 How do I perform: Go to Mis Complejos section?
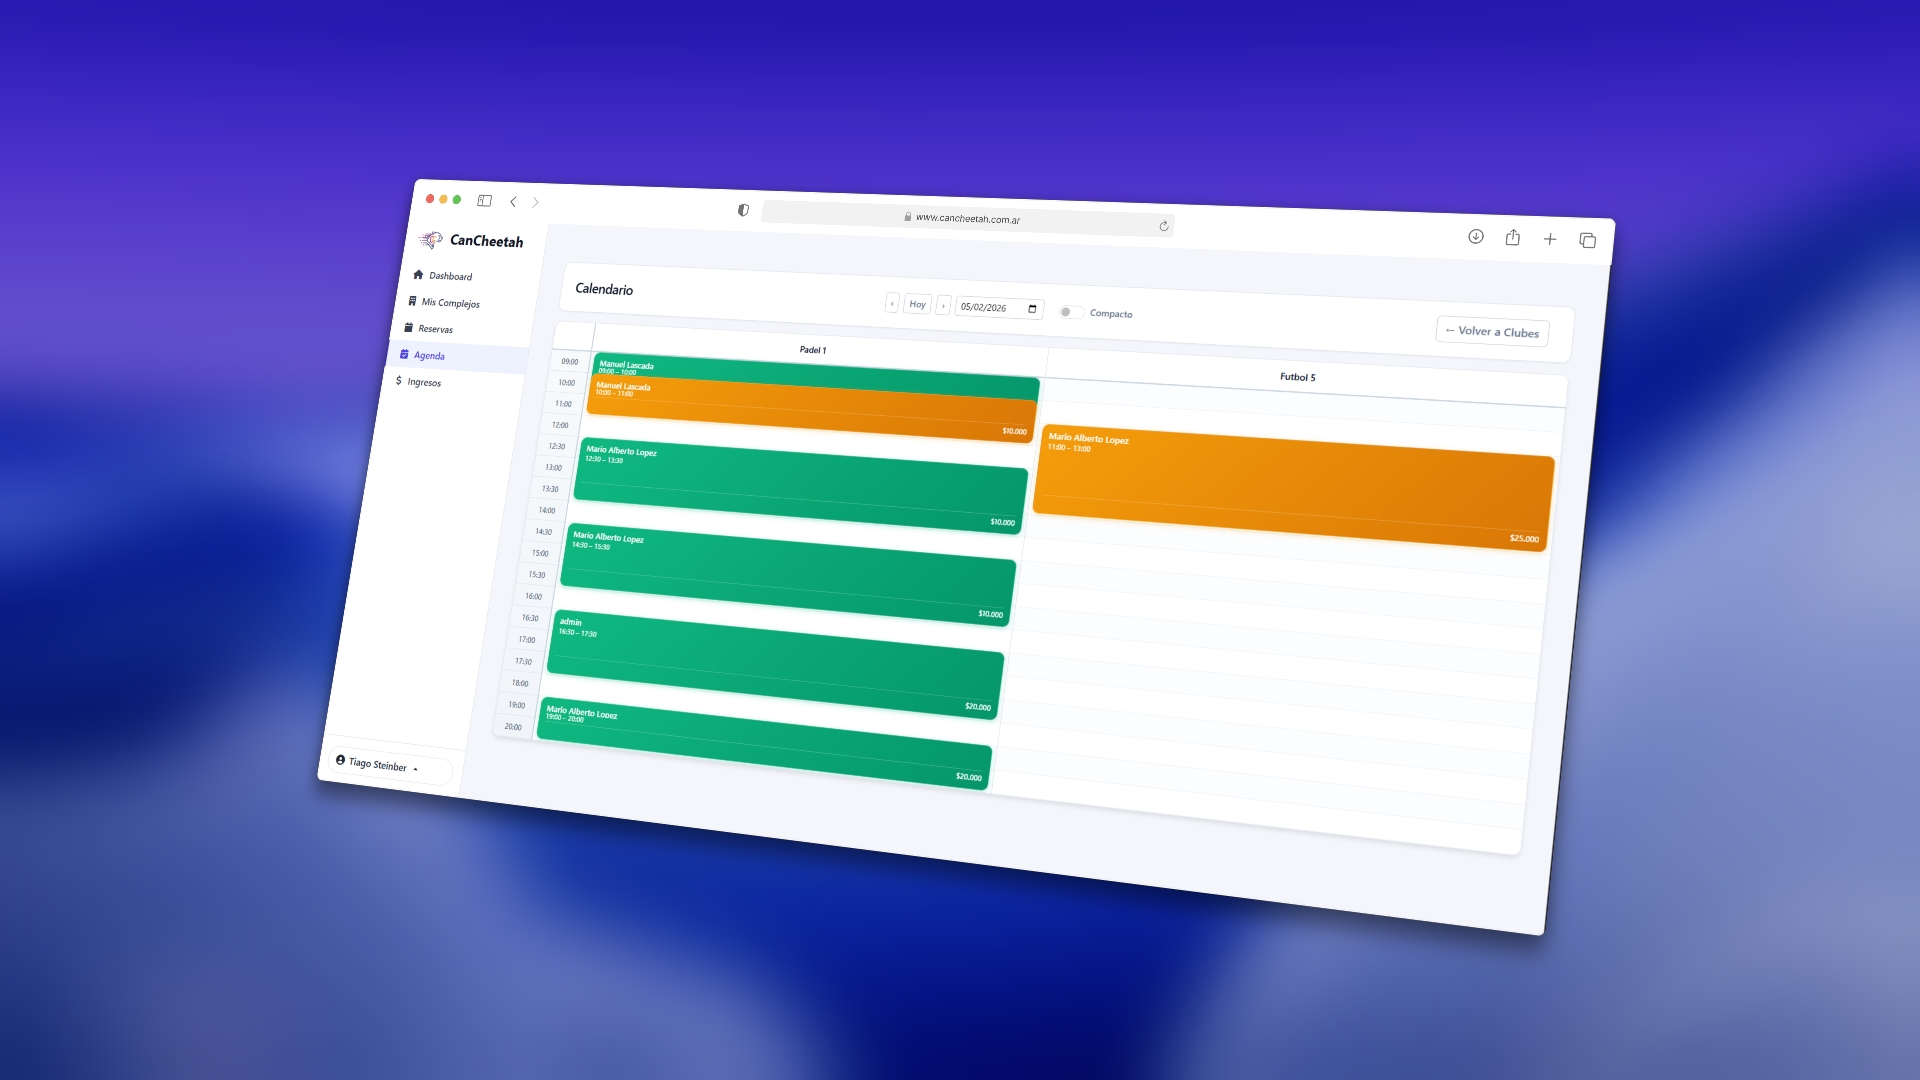tap(449, 302)
